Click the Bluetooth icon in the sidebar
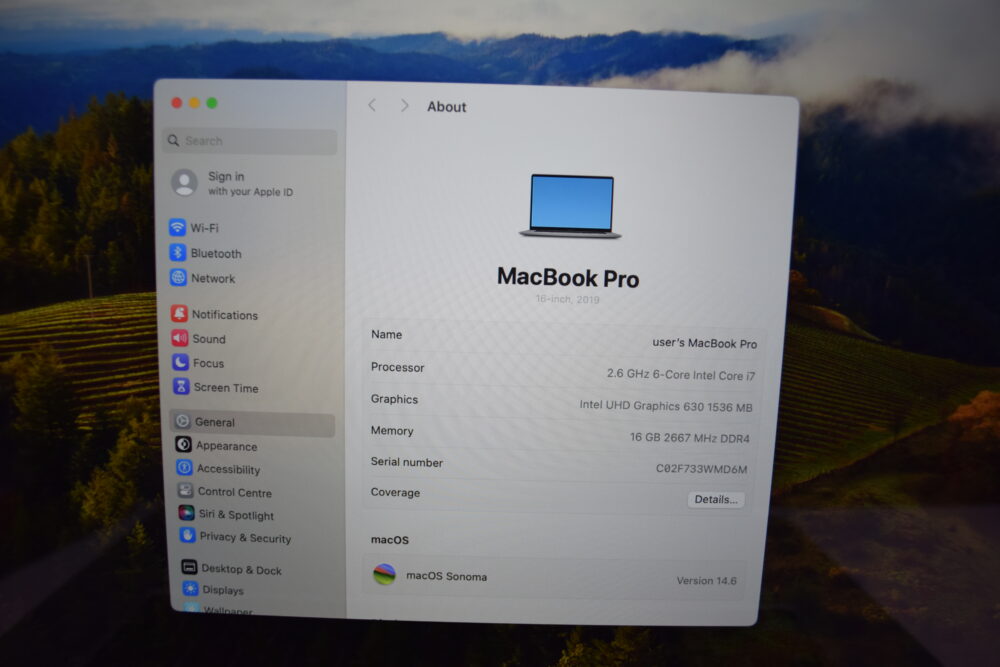The height and width of the screenshot is (667, 1000). 178,253
